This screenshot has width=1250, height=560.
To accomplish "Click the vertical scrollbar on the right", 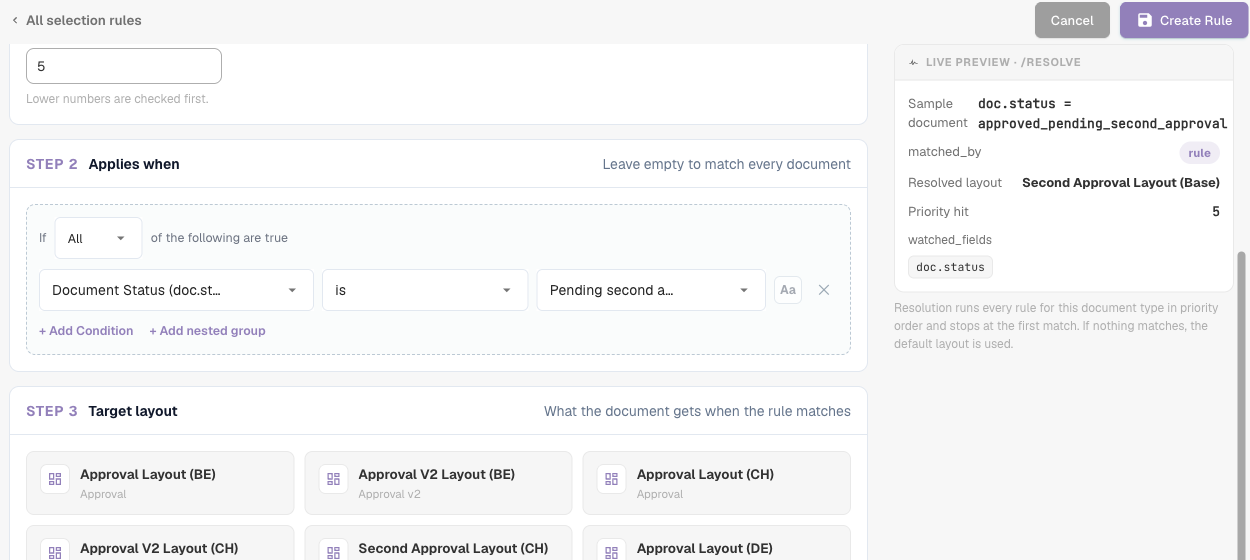I will pos(1243,400).
